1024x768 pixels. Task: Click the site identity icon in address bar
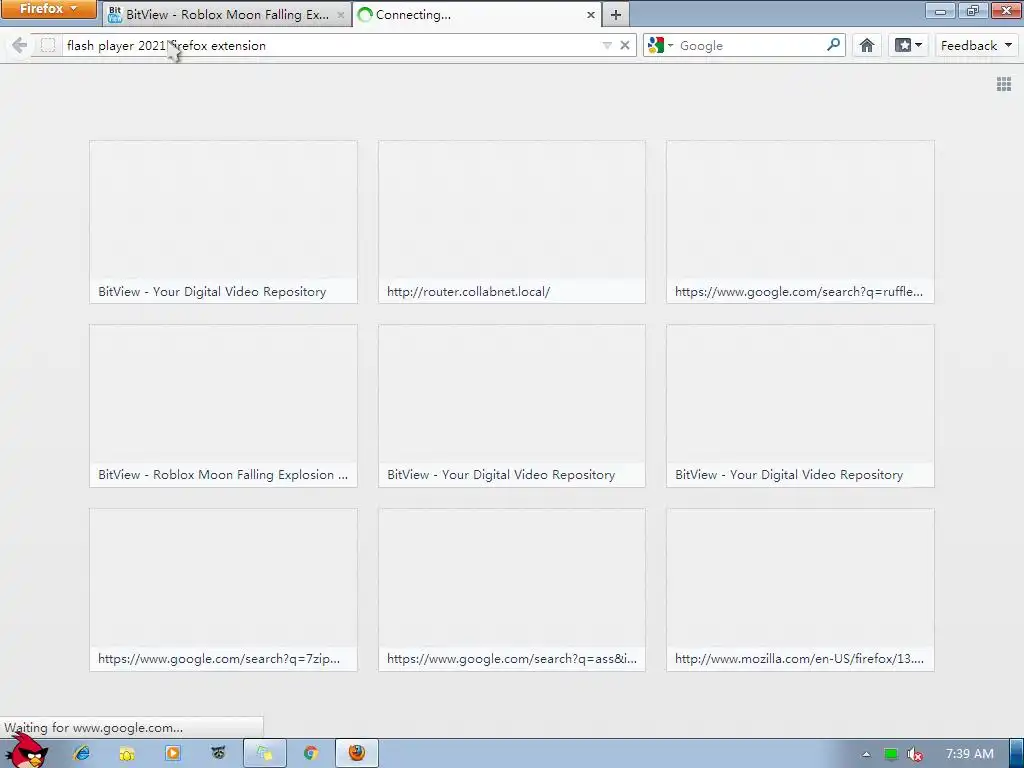coord(48,45)
